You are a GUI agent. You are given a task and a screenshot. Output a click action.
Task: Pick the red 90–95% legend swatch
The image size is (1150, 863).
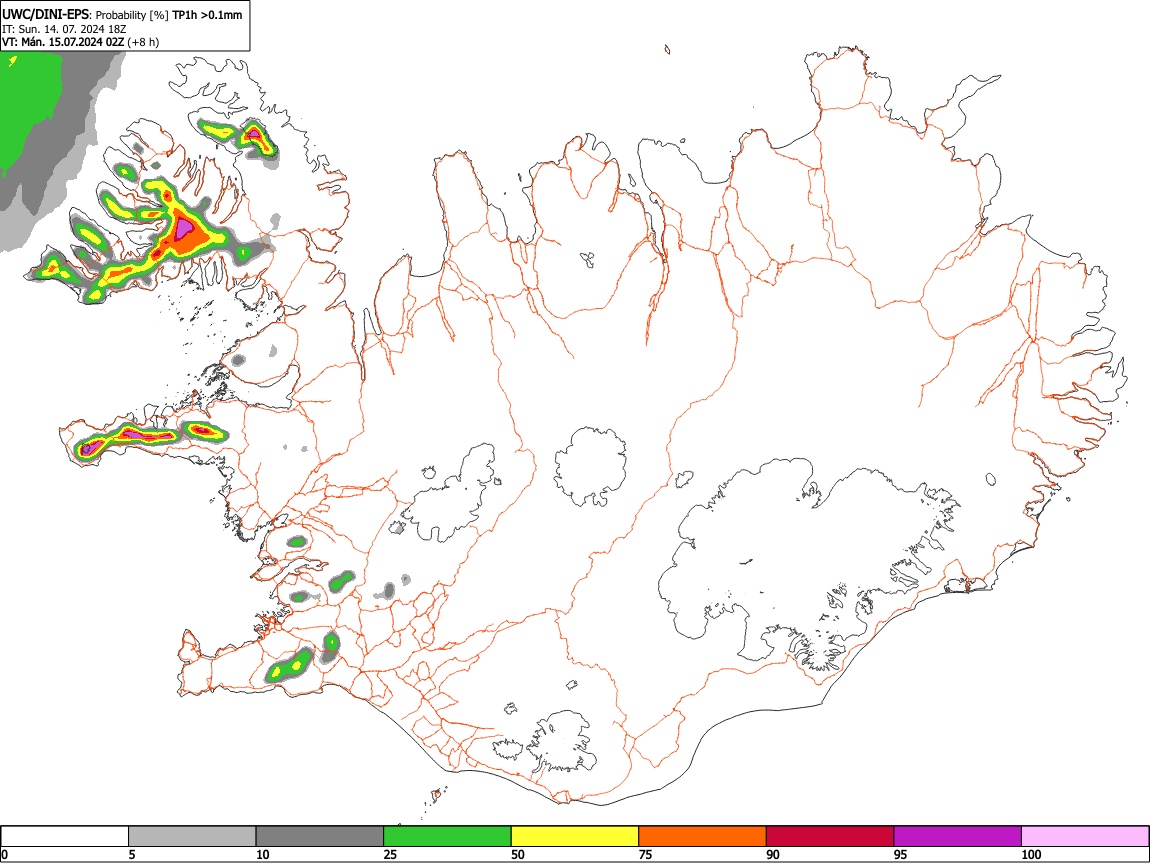[x=830, y=837]
